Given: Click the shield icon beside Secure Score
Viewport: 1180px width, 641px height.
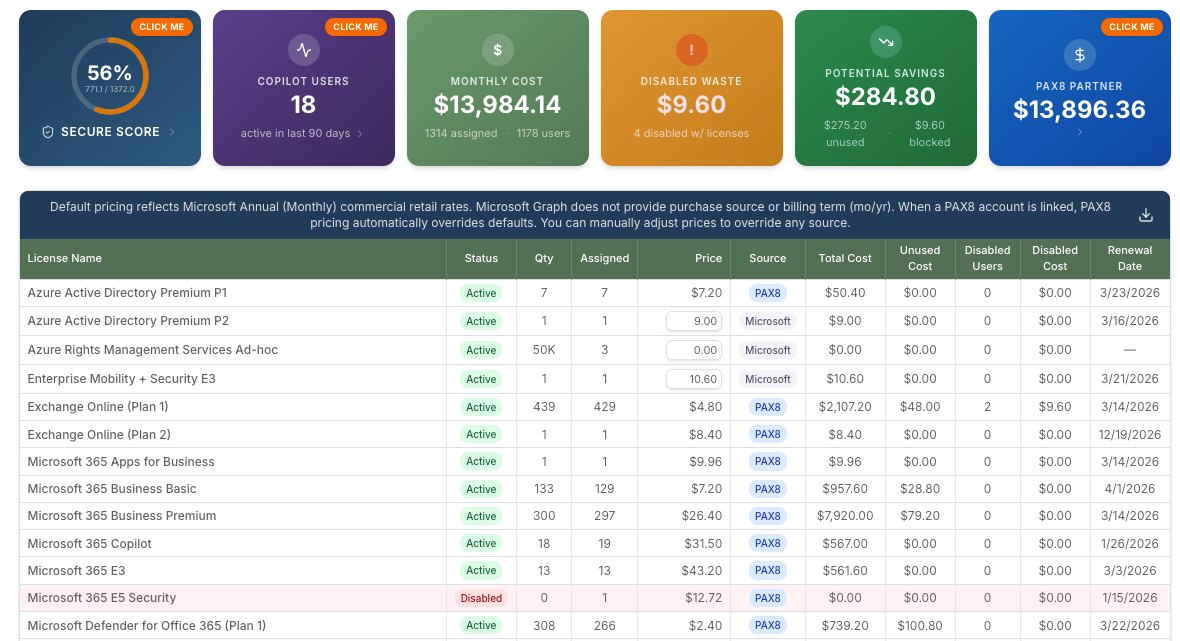Looking at the screenshot, I should pos(48,132).
